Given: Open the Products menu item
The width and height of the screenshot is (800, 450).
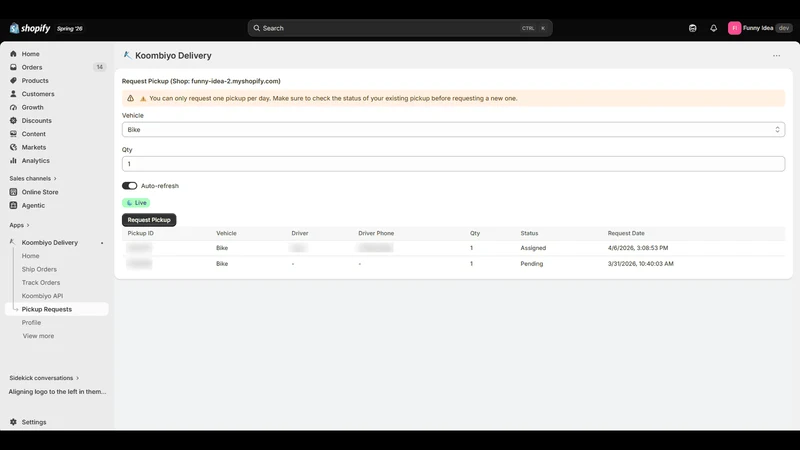Looking at the screenshot, I should pos(35,80).
